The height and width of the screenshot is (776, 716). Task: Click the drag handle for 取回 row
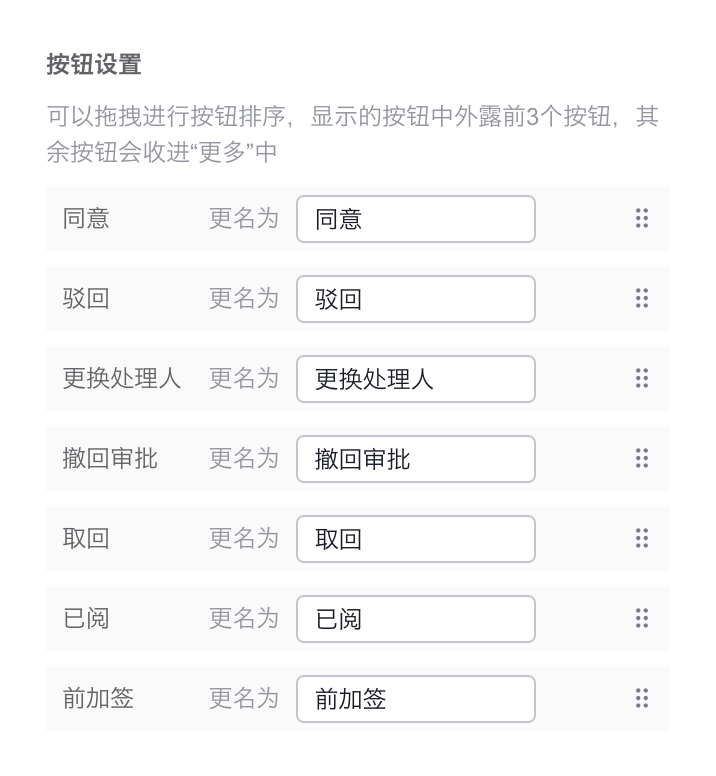[642, 538]
